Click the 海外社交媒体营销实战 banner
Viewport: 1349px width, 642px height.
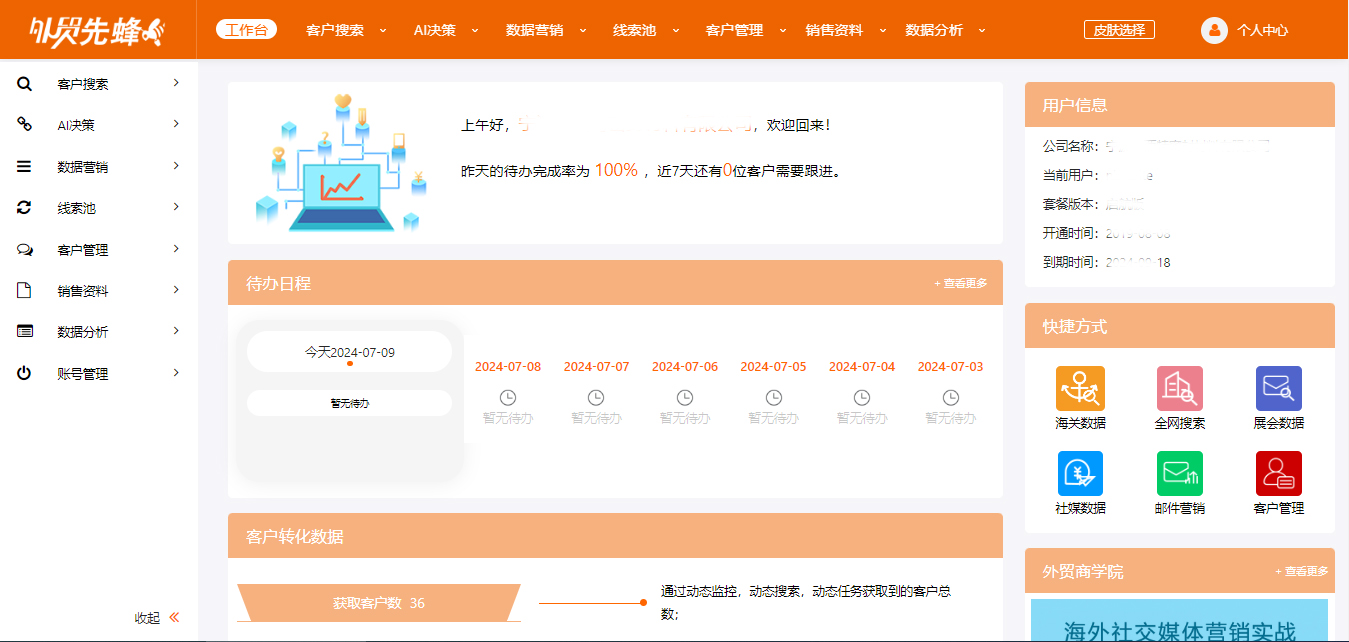1179,622
